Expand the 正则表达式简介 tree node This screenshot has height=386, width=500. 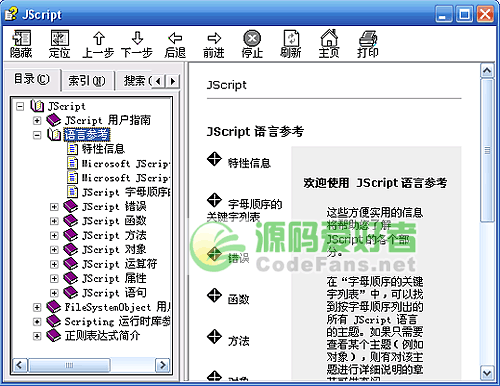(x=37, y=336)
